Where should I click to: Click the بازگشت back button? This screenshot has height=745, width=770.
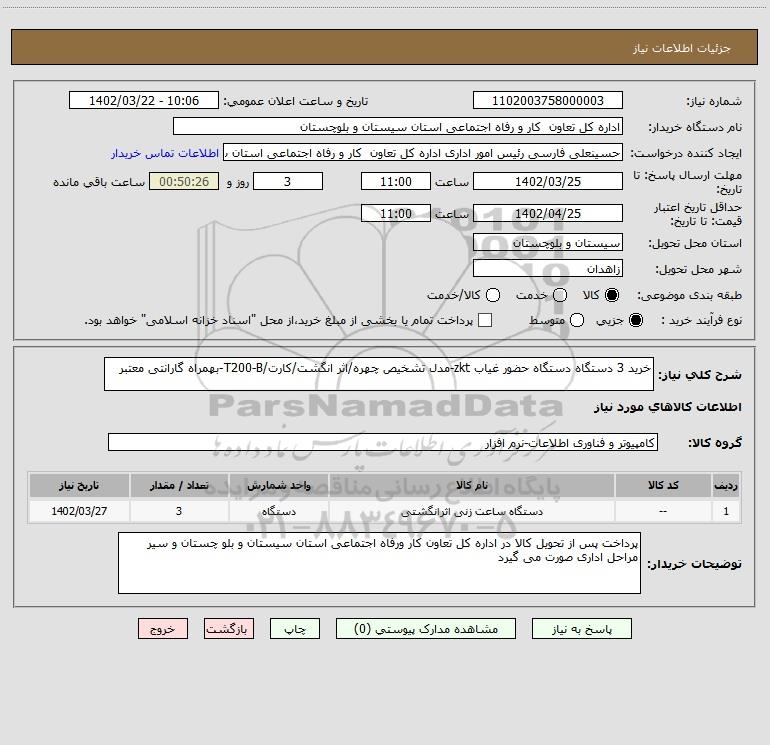[x=229, y=629]
